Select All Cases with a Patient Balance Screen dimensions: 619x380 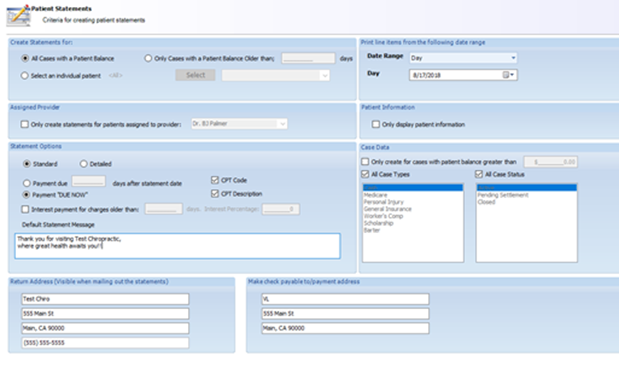click(25, 58)
